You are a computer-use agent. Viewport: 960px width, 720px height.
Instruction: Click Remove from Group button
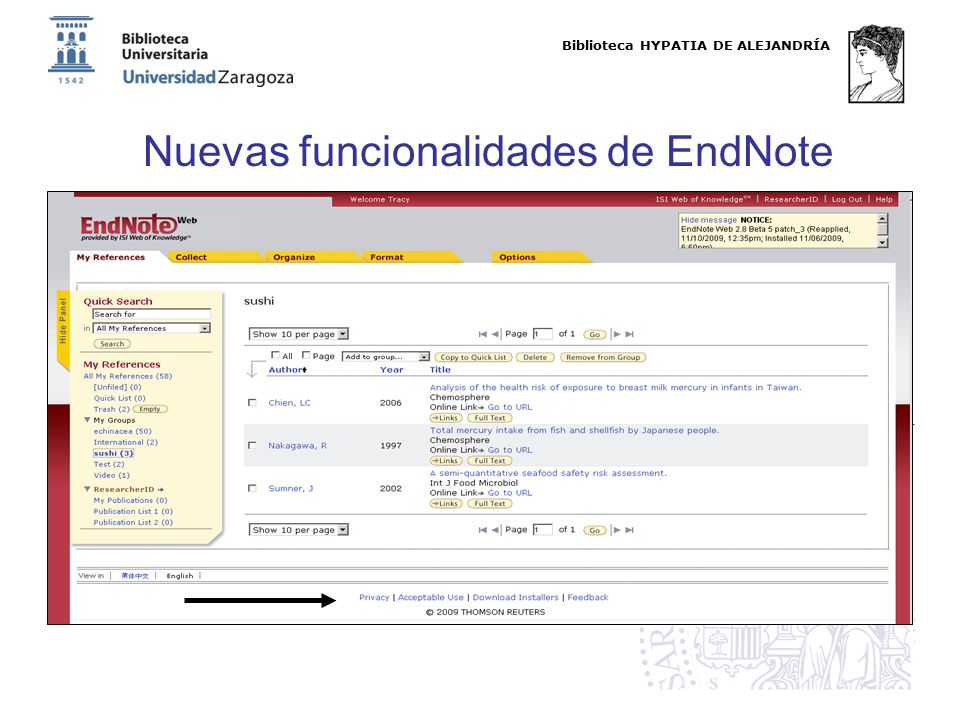pyautogui.click(x=603, y=358)
